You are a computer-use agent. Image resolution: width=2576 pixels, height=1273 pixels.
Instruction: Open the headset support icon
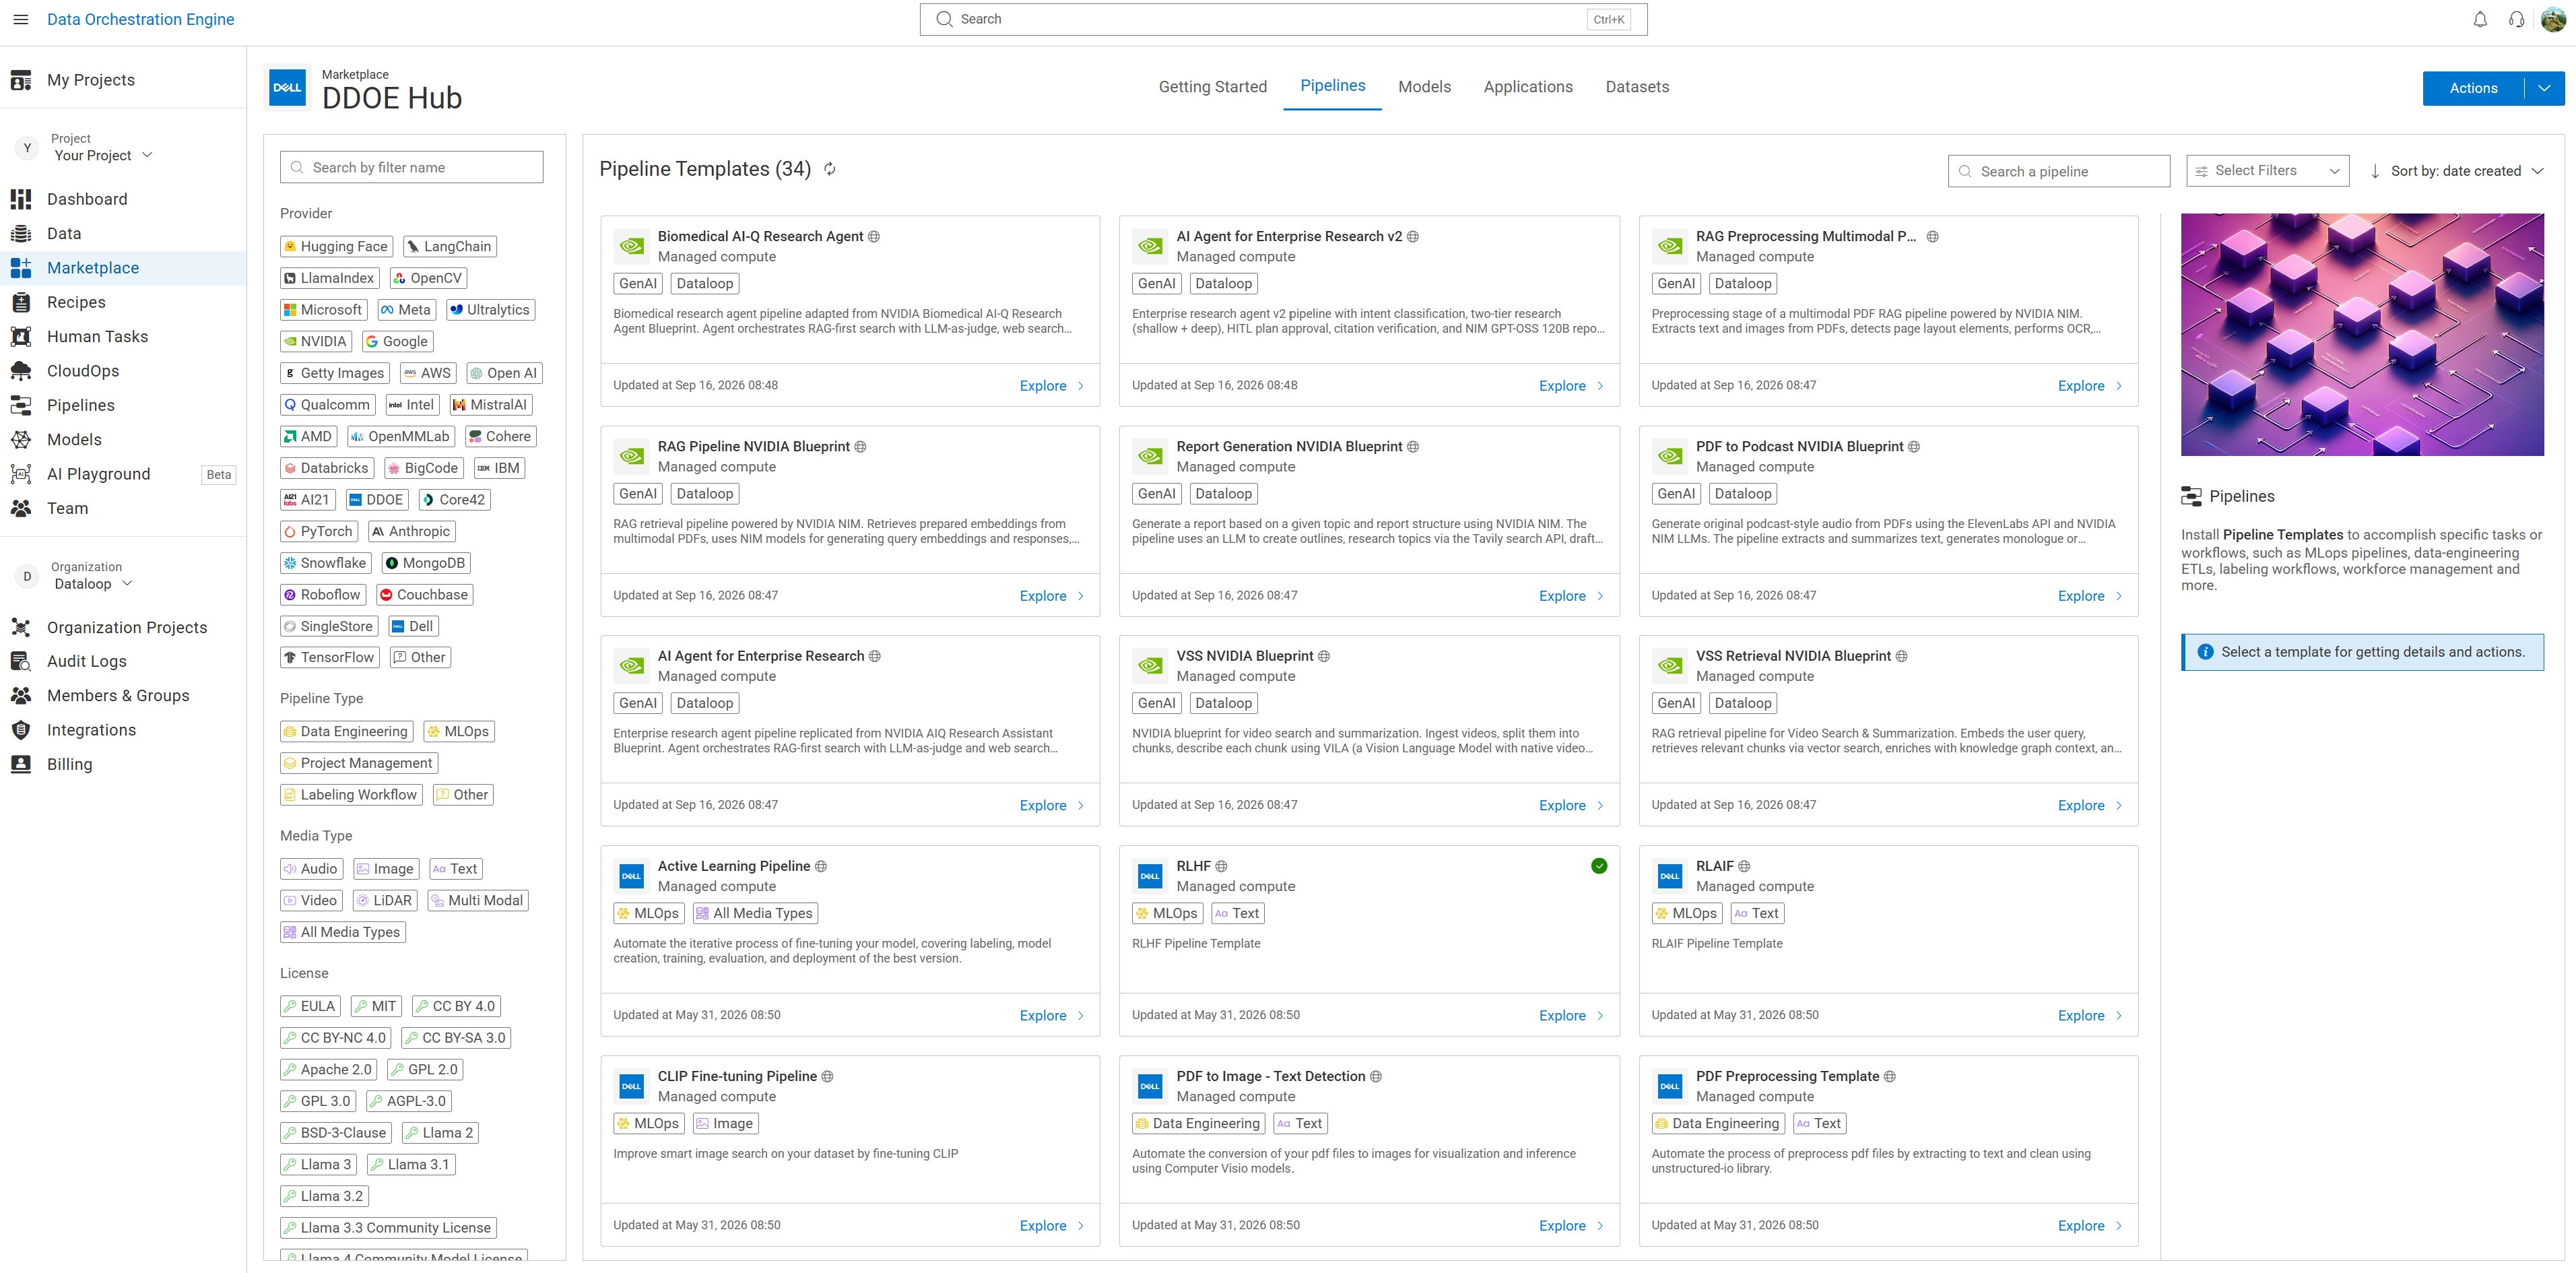pos(2516,19)
